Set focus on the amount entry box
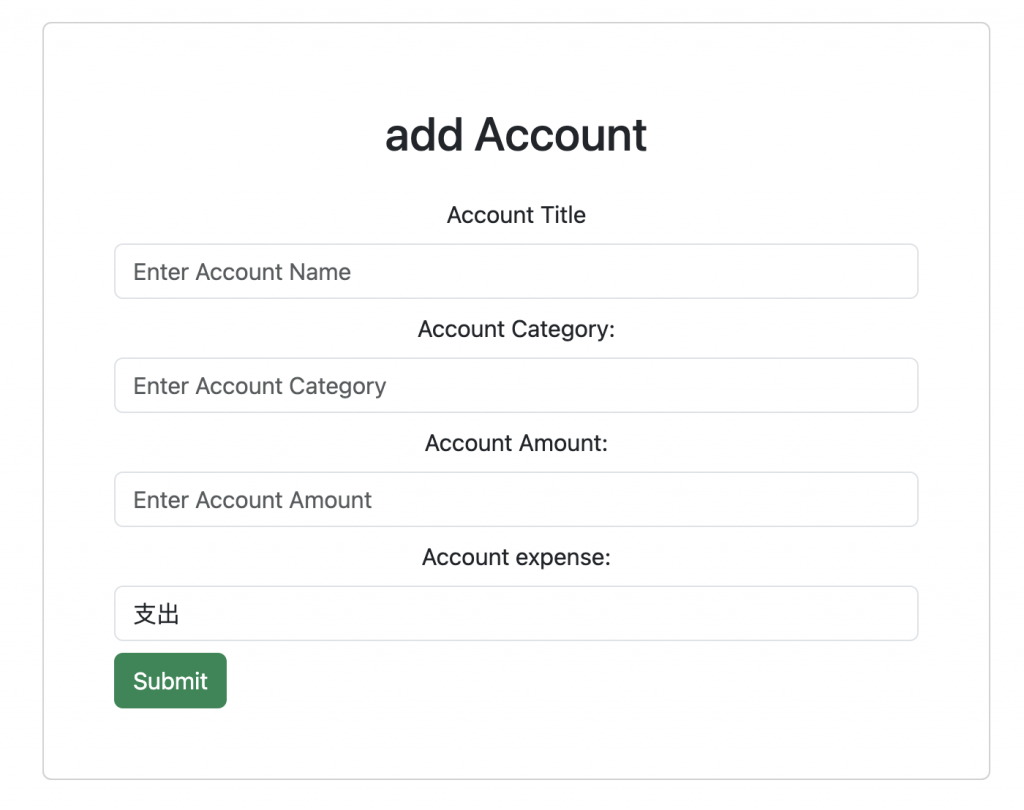The width and height of the screenshot is (1024, 810). [516, 499]
